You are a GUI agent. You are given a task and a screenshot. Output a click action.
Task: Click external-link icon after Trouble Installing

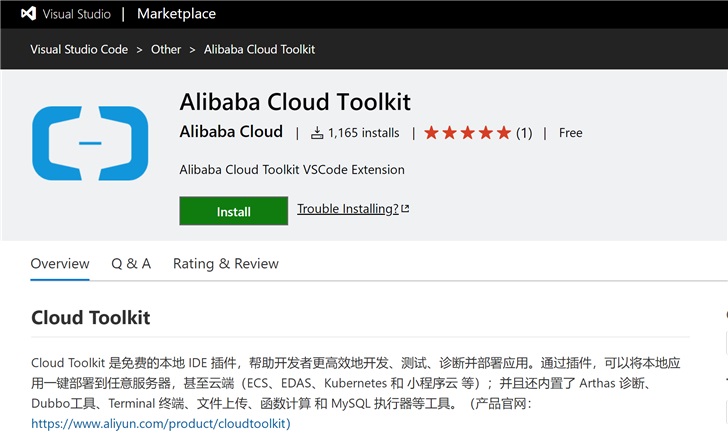point(405,209)
